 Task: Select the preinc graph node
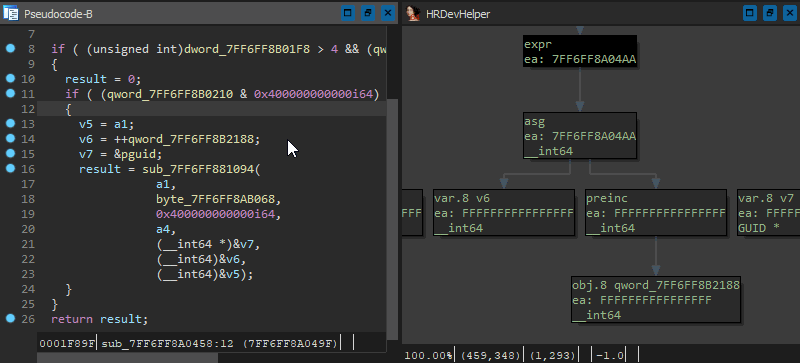point(656,212)
